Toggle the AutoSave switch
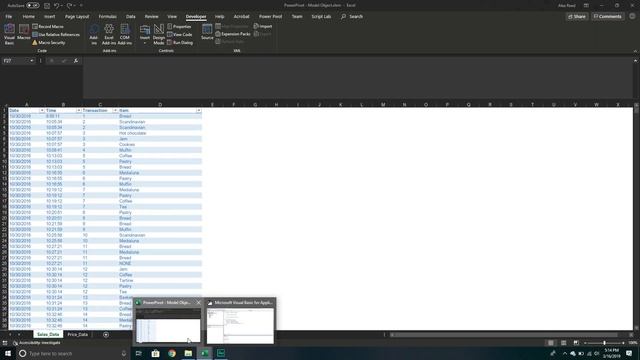The height and width of the screenshot is (360, 640). click(33, 5)
